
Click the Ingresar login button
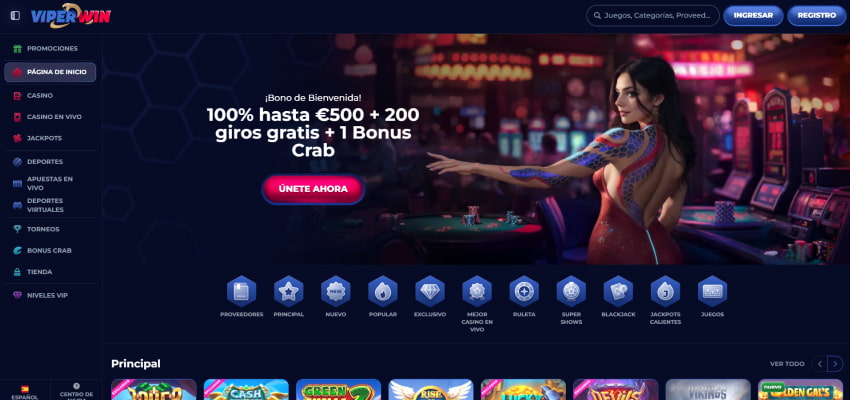(753, 16)
